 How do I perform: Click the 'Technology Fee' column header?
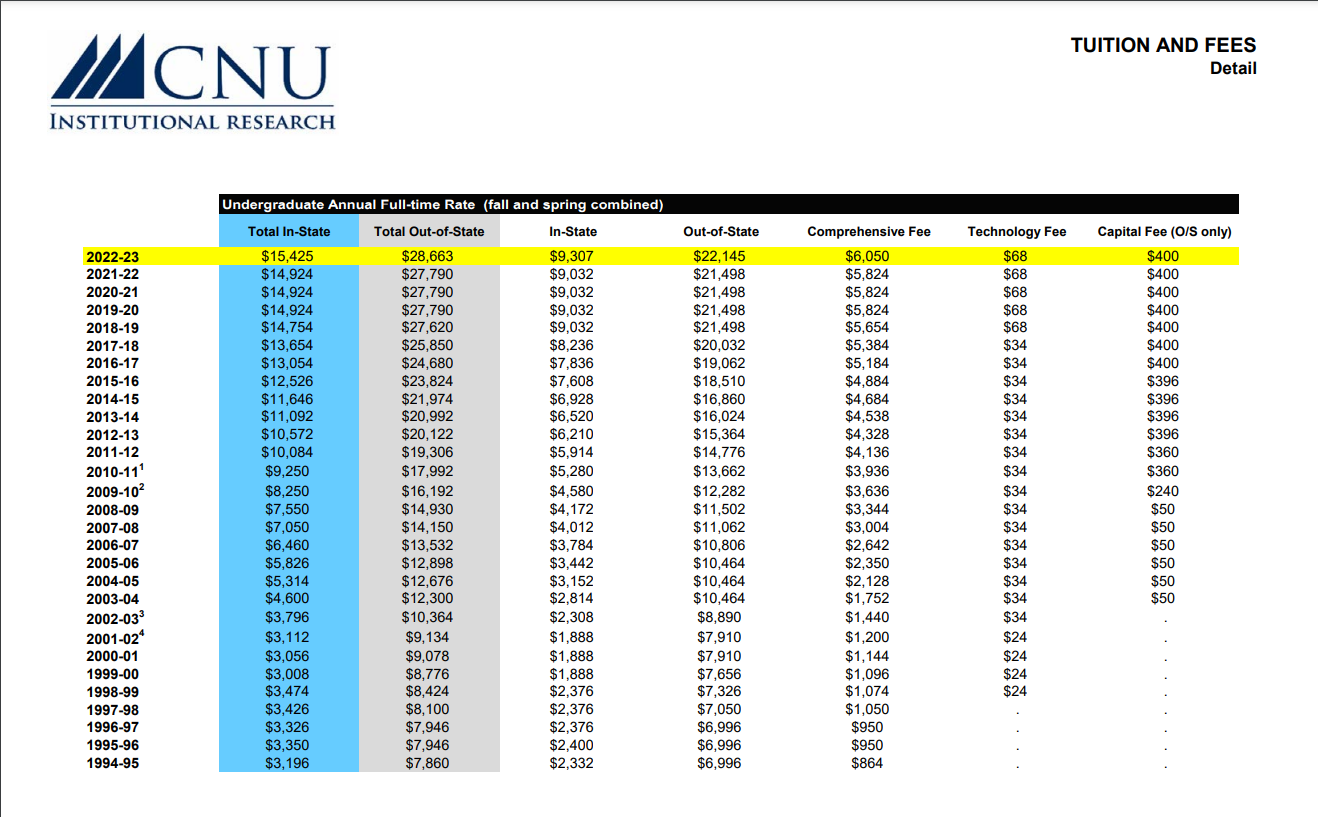point(1017,232)
